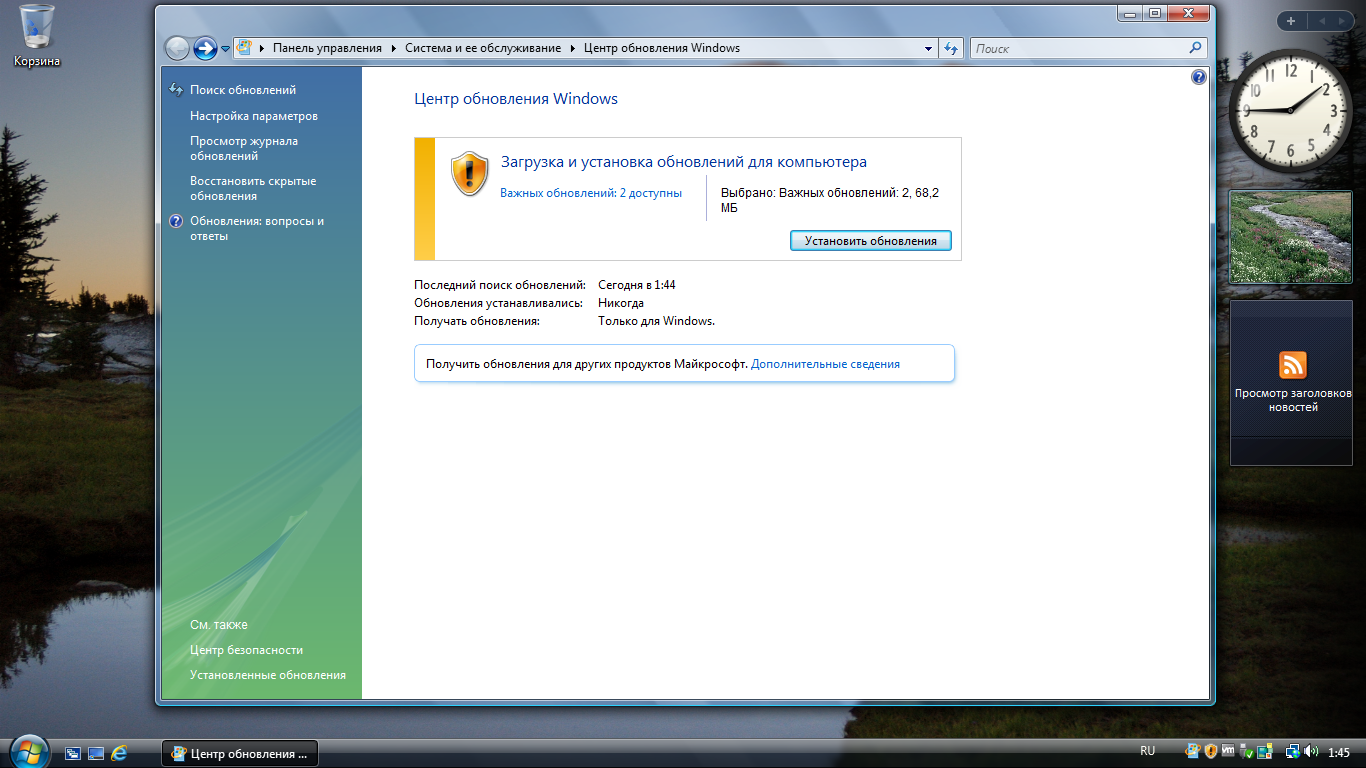Click 'Поиск обновлений' in sidebar
1366x768 pixels.
[x=243, y=90]
